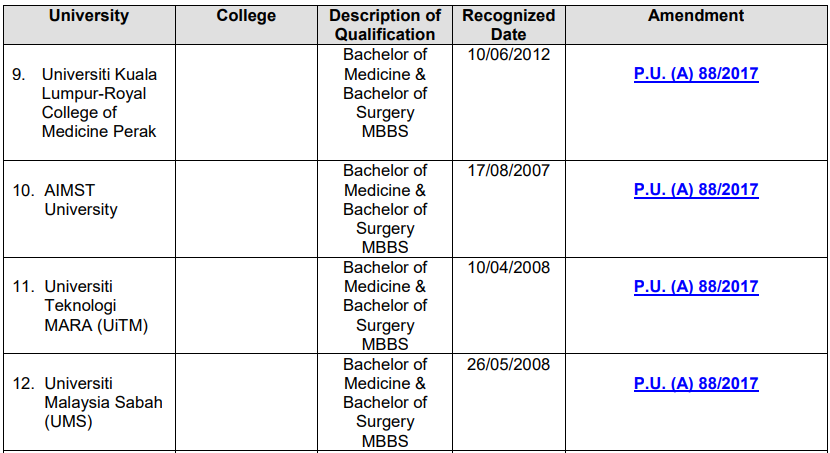
Task: Open P.U. (A) 88/2017 link for Universiti Teknologi MARA
Action: click(x=696, y=287)
